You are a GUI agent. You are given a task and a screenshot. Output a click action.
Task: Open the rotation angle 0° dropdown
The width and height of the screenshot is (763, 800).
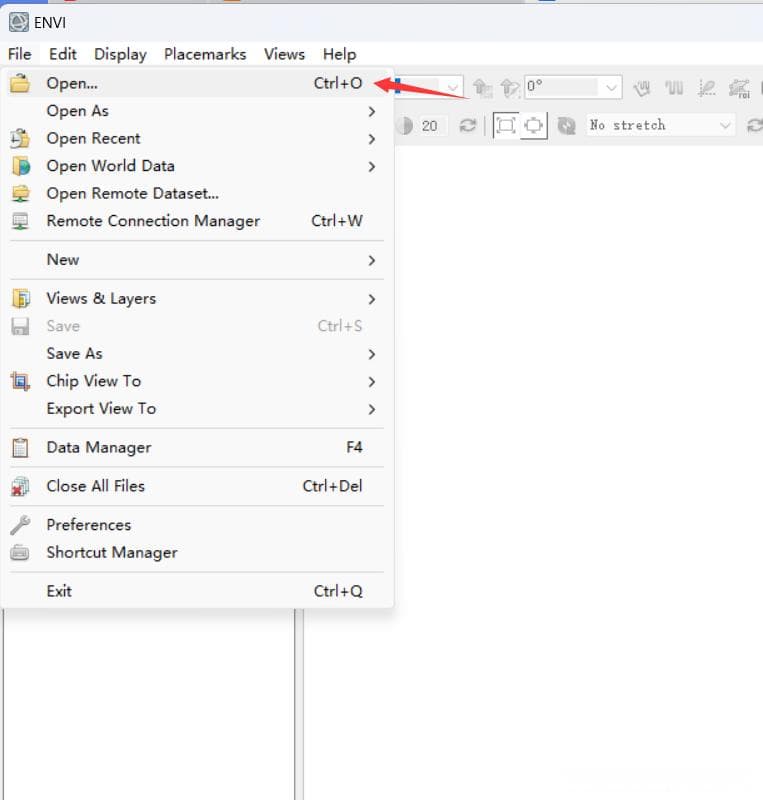(611, 87)
